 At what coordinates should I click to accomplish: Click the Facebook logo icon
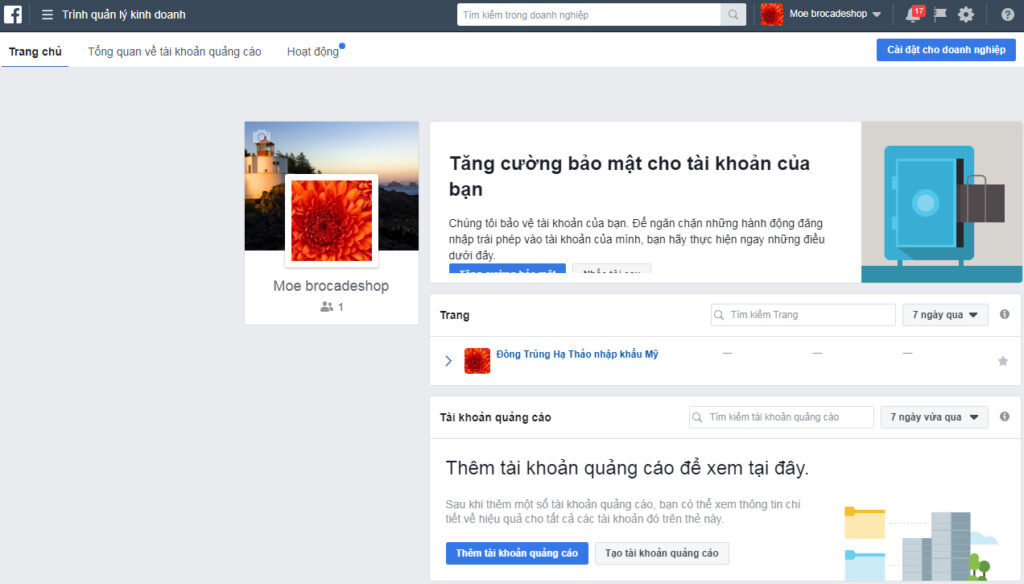(x=13, y=14)
